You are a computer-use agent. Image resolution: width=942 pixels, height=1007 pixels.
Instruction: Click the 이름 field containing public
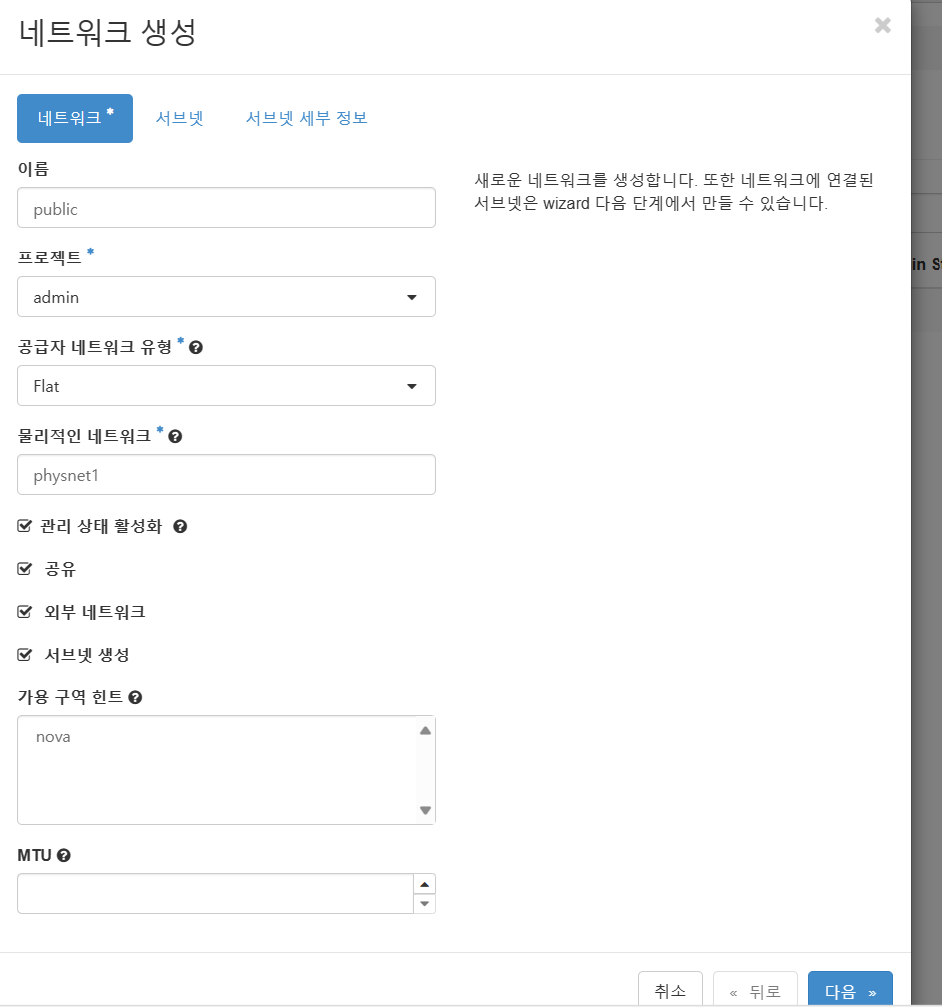pos(226,208)
